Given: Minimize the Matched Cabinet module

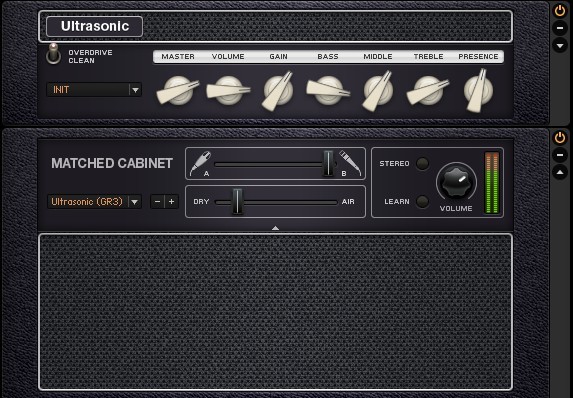Looking at the screenshot, I should pyautogui.click(x=559, y=155).
